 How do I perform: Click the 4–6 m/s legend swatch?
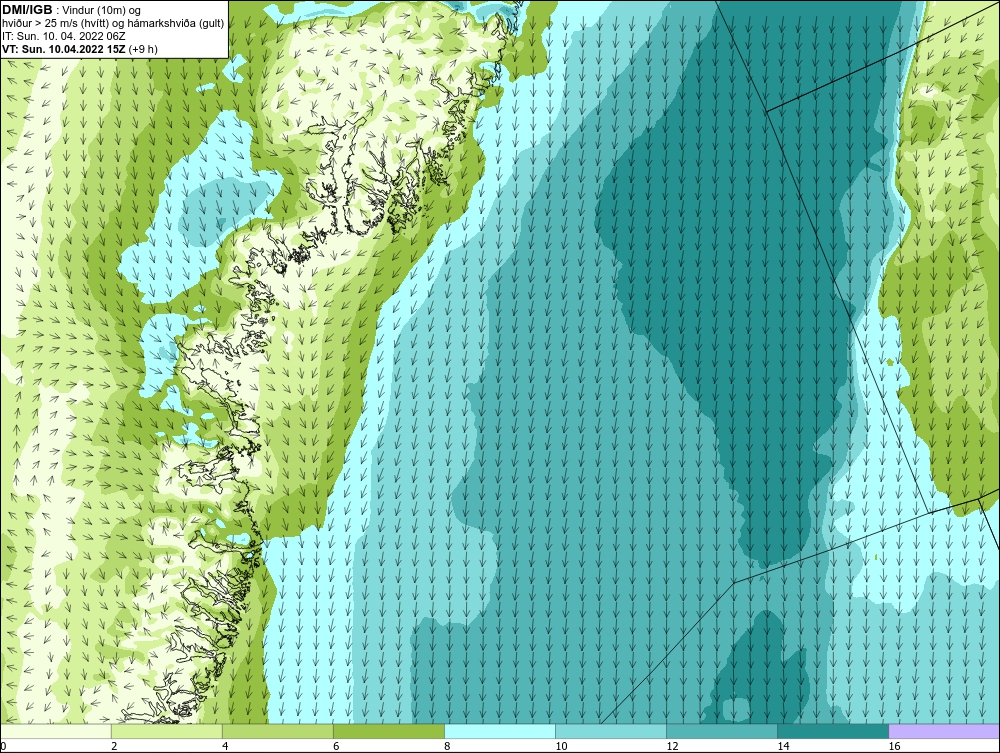pos(278,731)
